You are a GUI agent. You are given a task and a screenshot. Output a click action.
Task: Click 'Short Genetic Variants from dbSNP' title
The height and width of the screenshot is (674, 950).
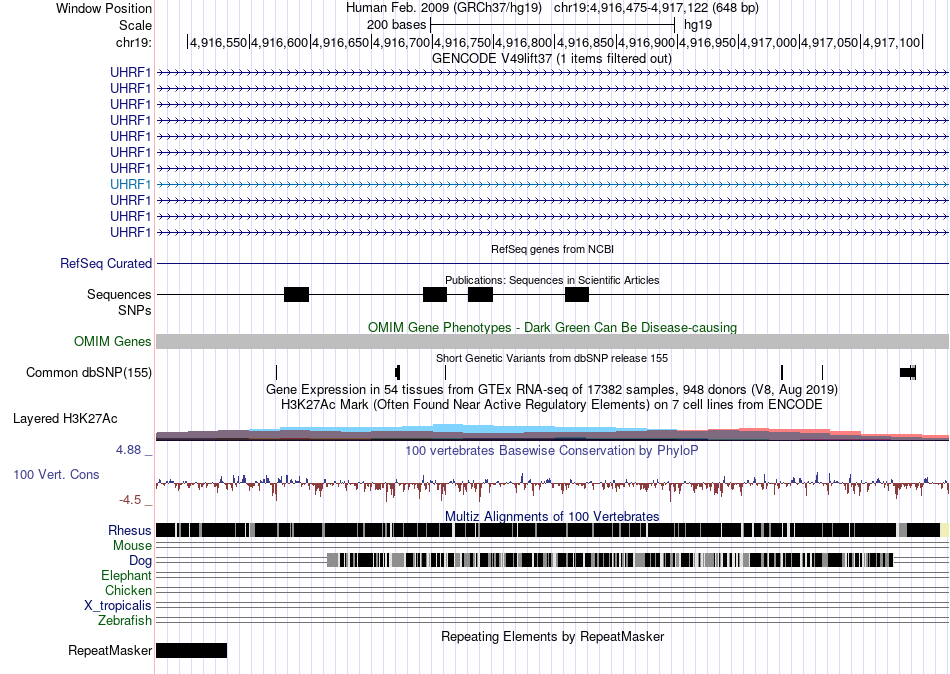coord(552,358)
